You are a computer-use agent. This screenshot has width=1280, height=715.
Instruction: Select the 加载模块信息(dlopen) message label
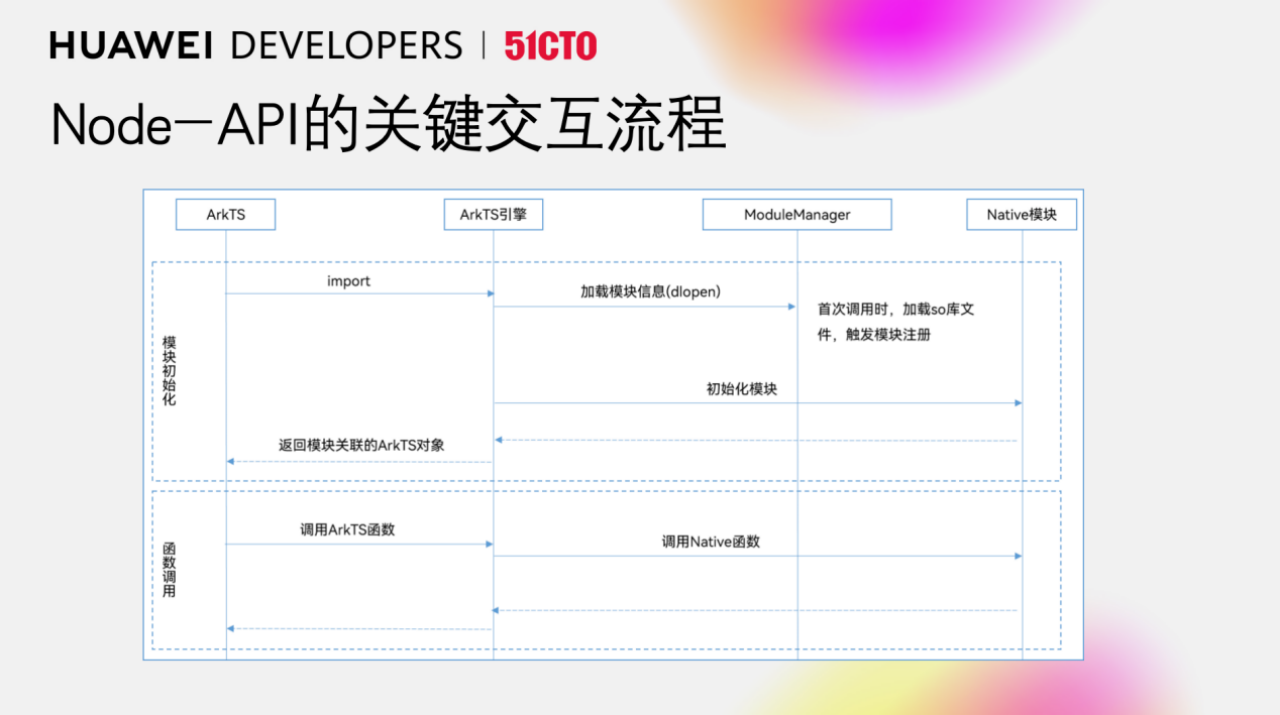click(651, 292)
